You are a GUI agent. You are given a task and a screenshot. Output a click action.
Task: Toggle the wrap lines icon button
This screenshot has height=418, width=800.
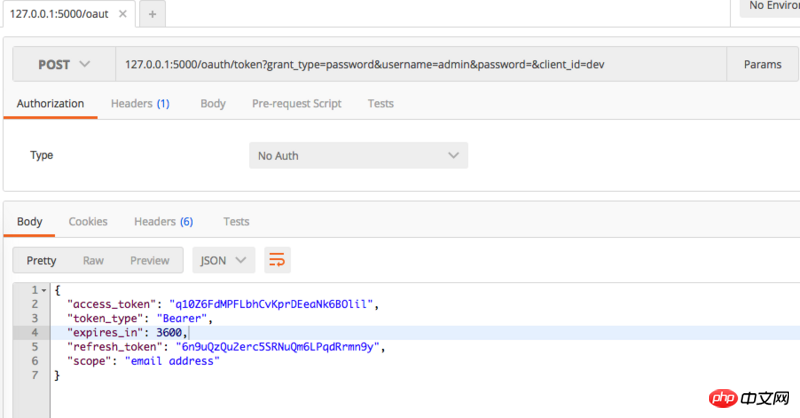point(276,260)
